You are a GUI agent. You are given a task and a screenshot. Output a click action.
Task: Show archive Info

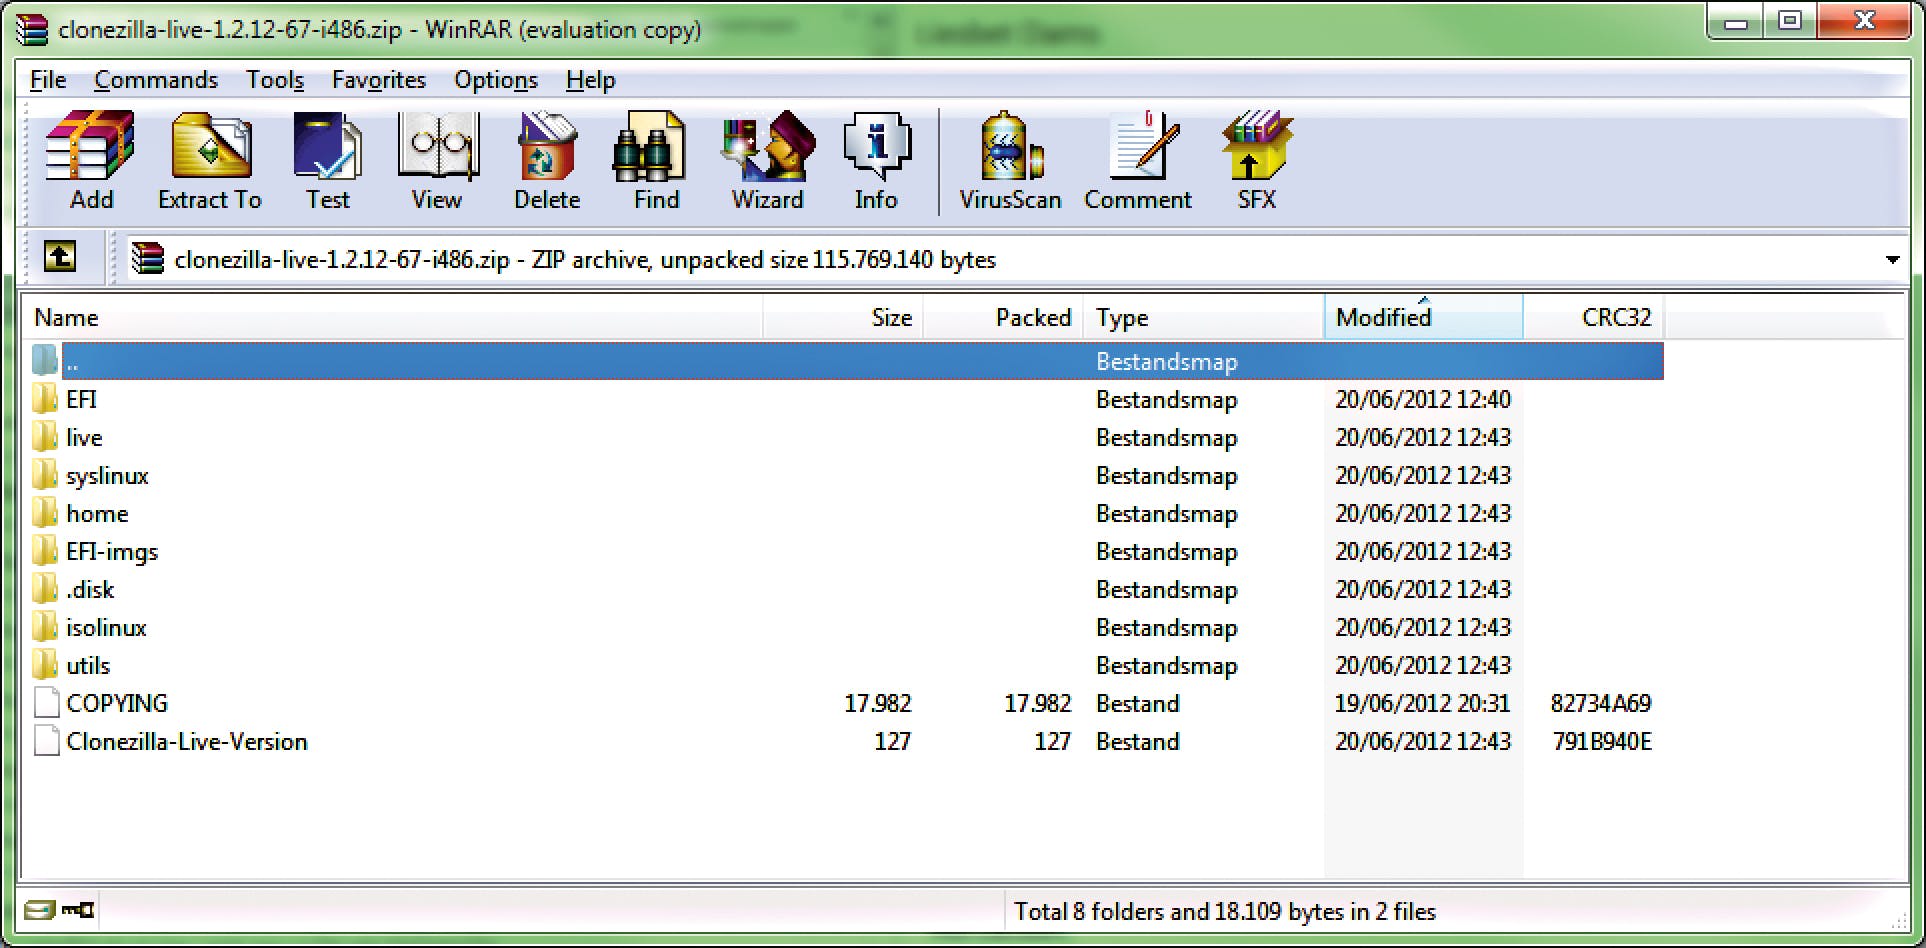click(876, 160)
